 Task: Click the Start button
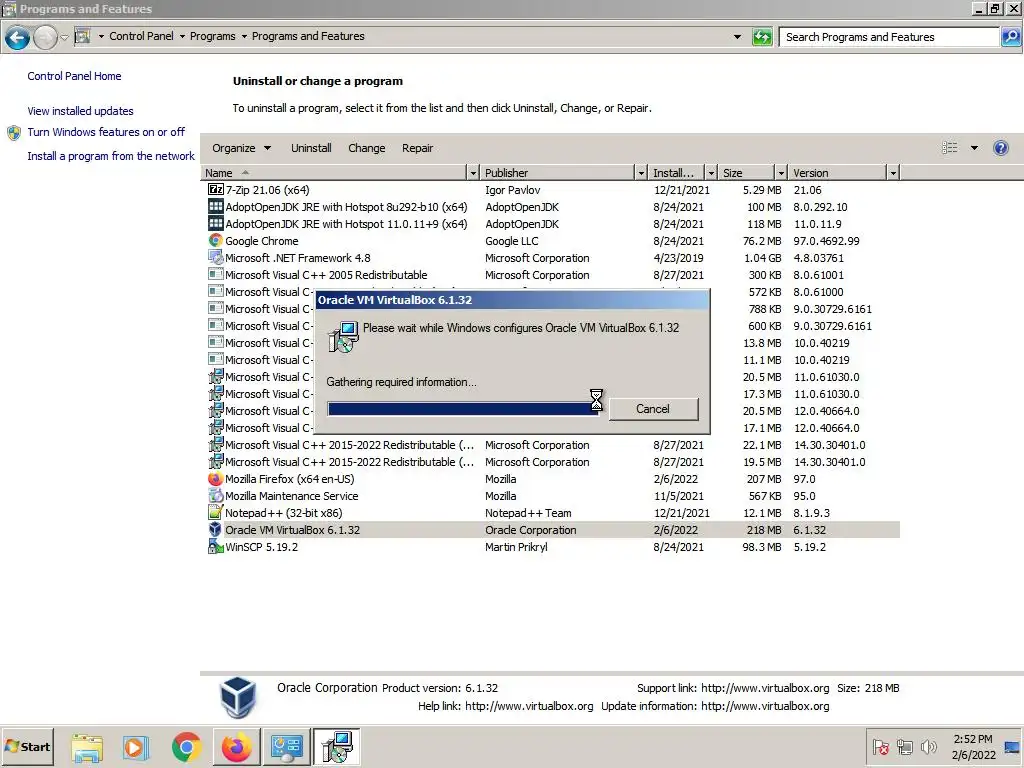(27, 746)
